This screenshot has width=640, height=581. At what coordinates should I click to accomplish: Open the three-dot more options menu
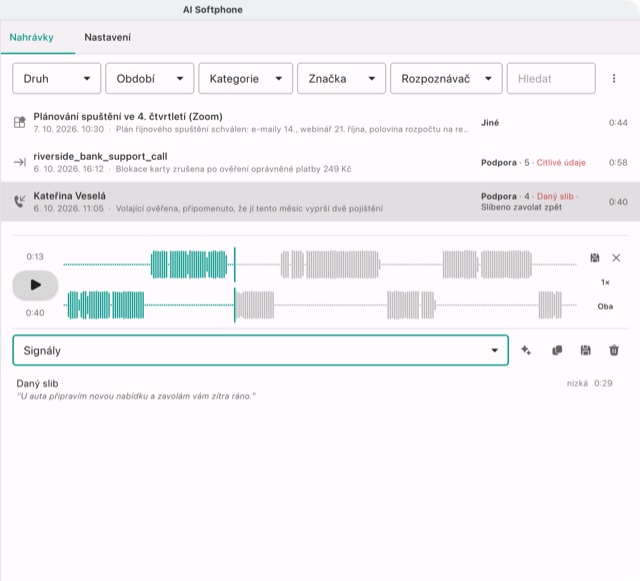point(614,78)
